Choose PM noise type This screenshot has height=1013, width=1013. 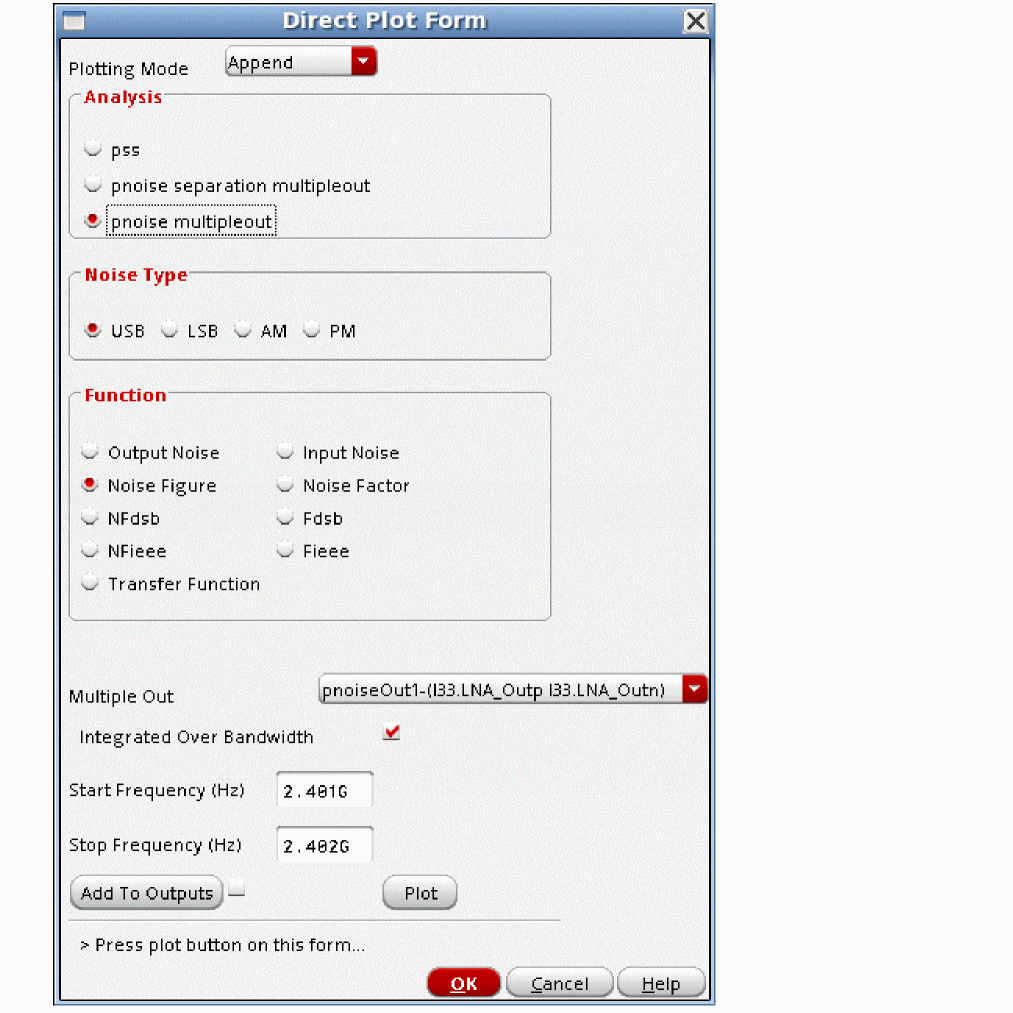[311, 330]
